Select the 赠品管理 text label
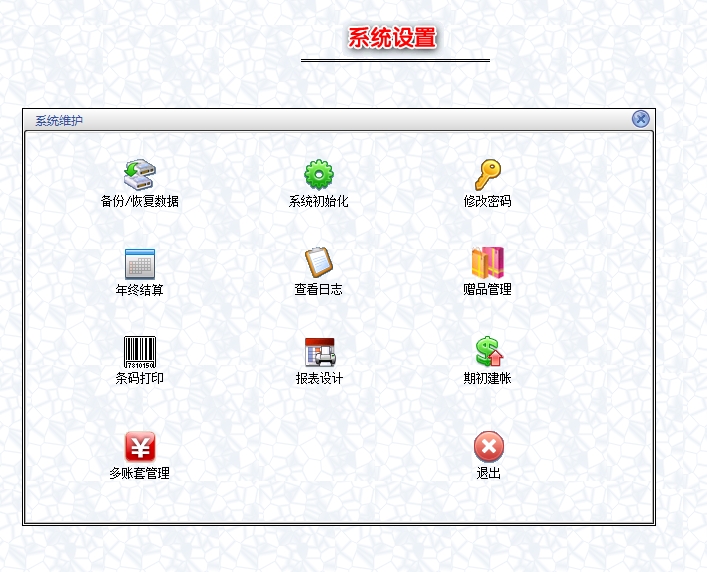 point(488,290)
